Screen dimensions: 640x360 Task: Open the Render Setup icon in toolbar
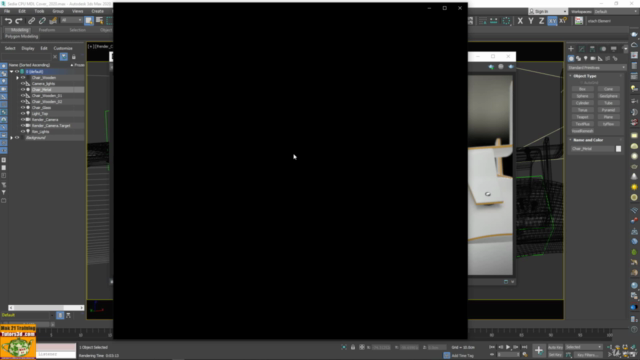pos(579,21)
